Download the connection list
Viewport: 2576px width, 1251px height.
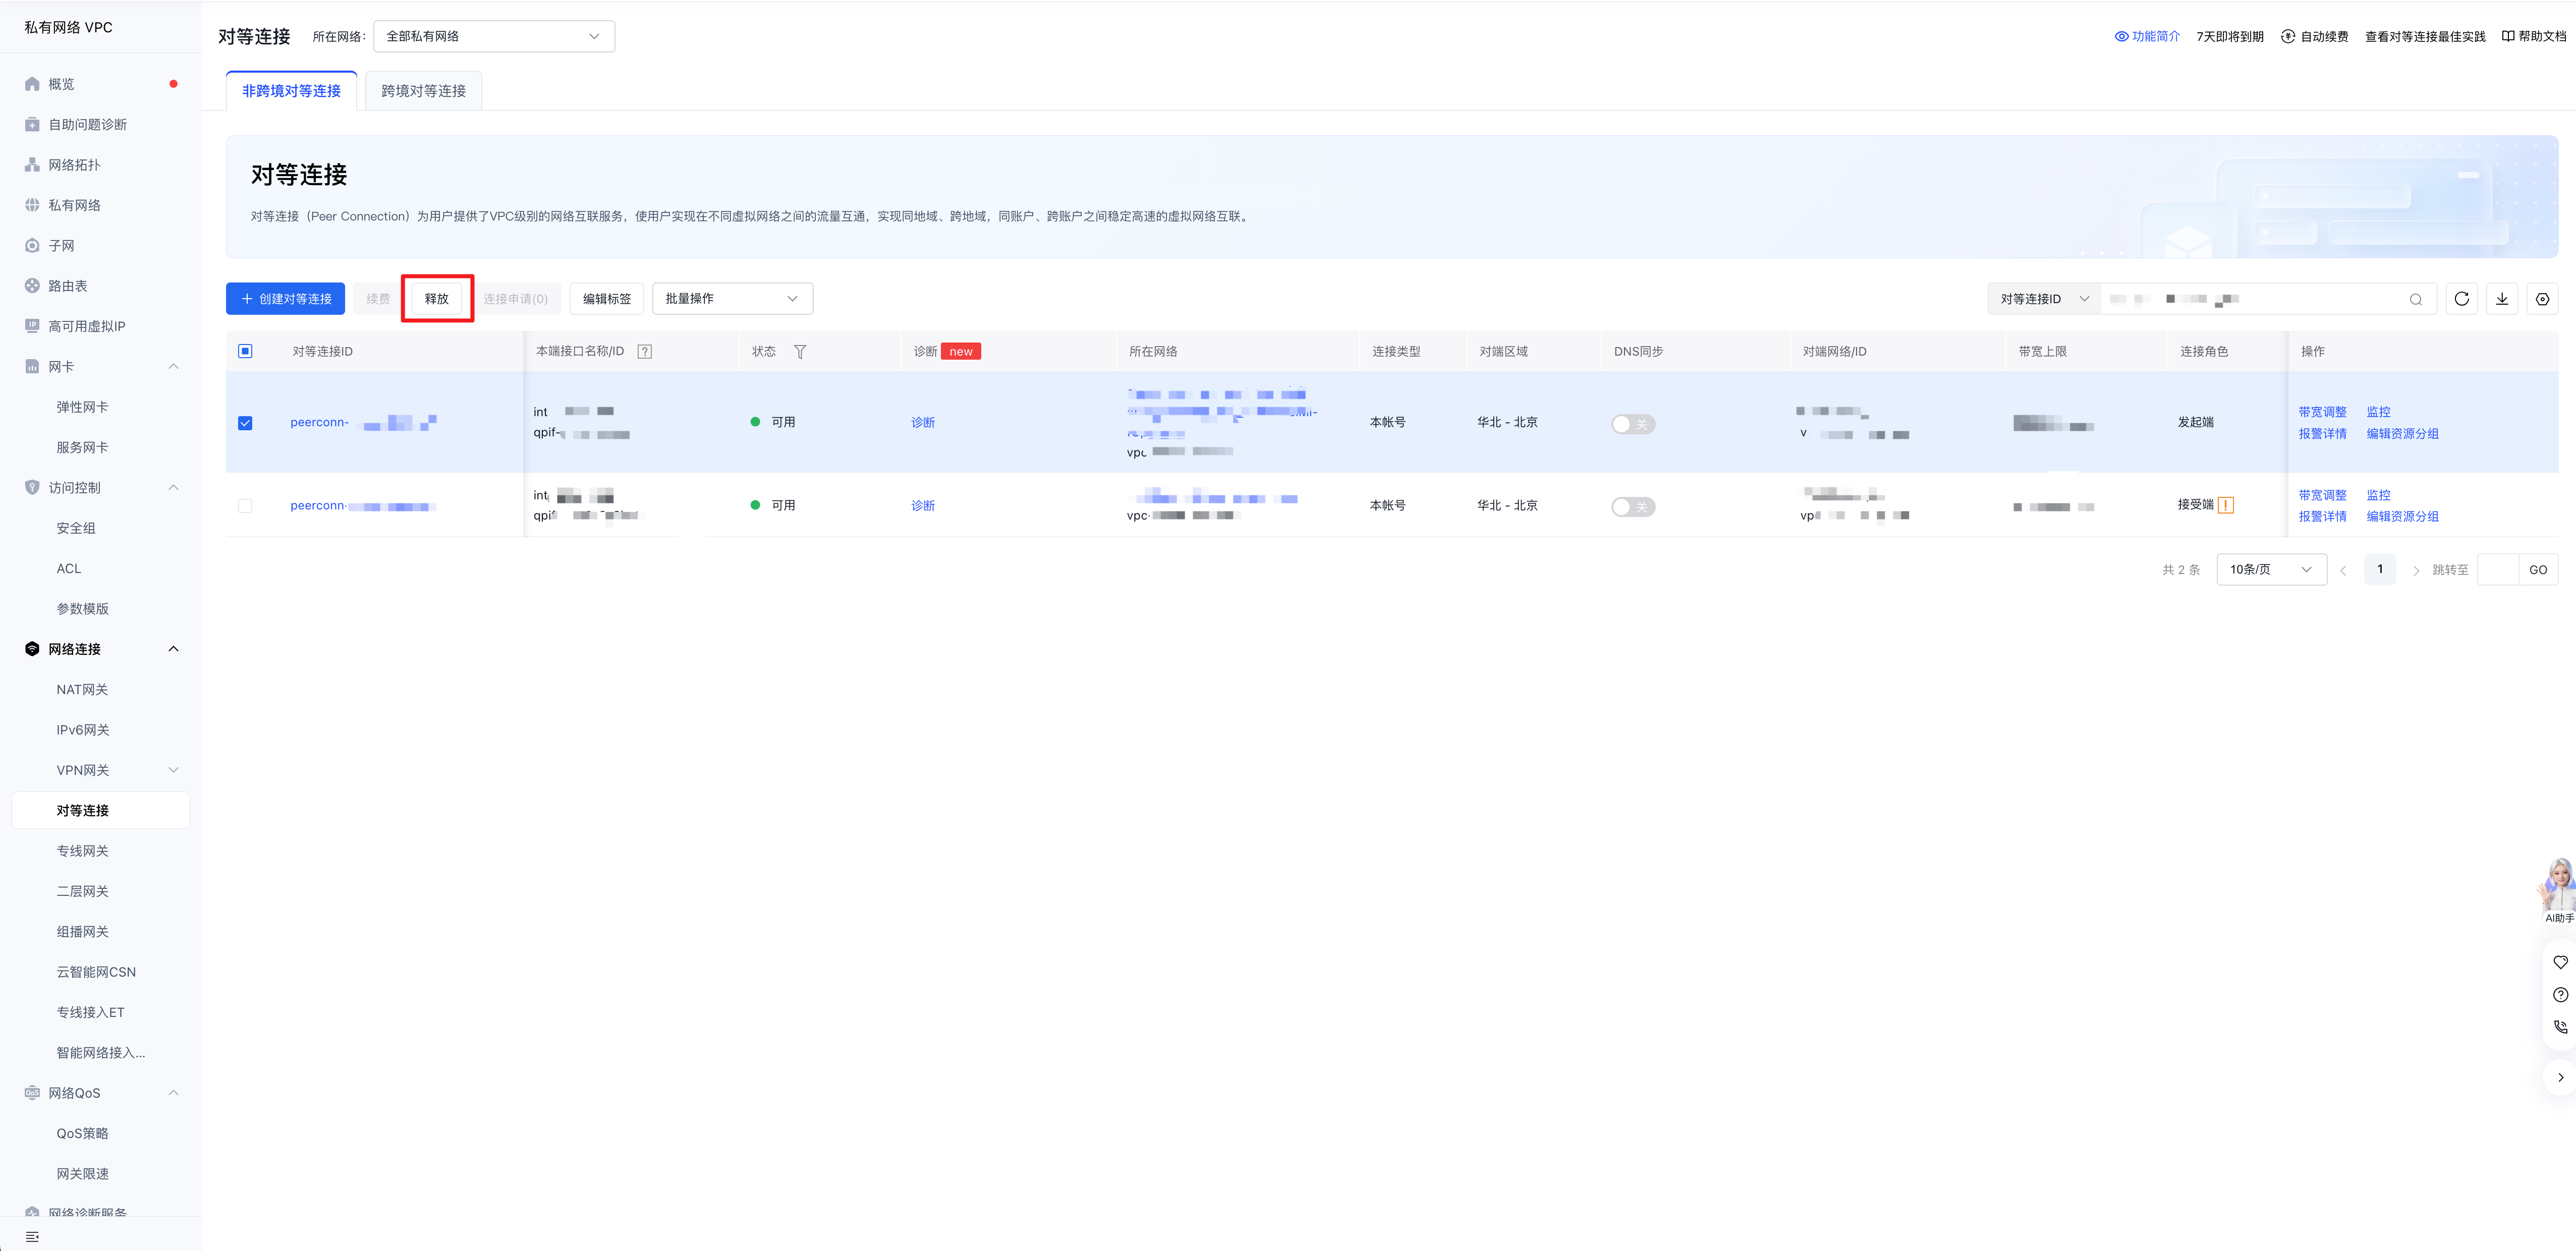(2501, 299)
